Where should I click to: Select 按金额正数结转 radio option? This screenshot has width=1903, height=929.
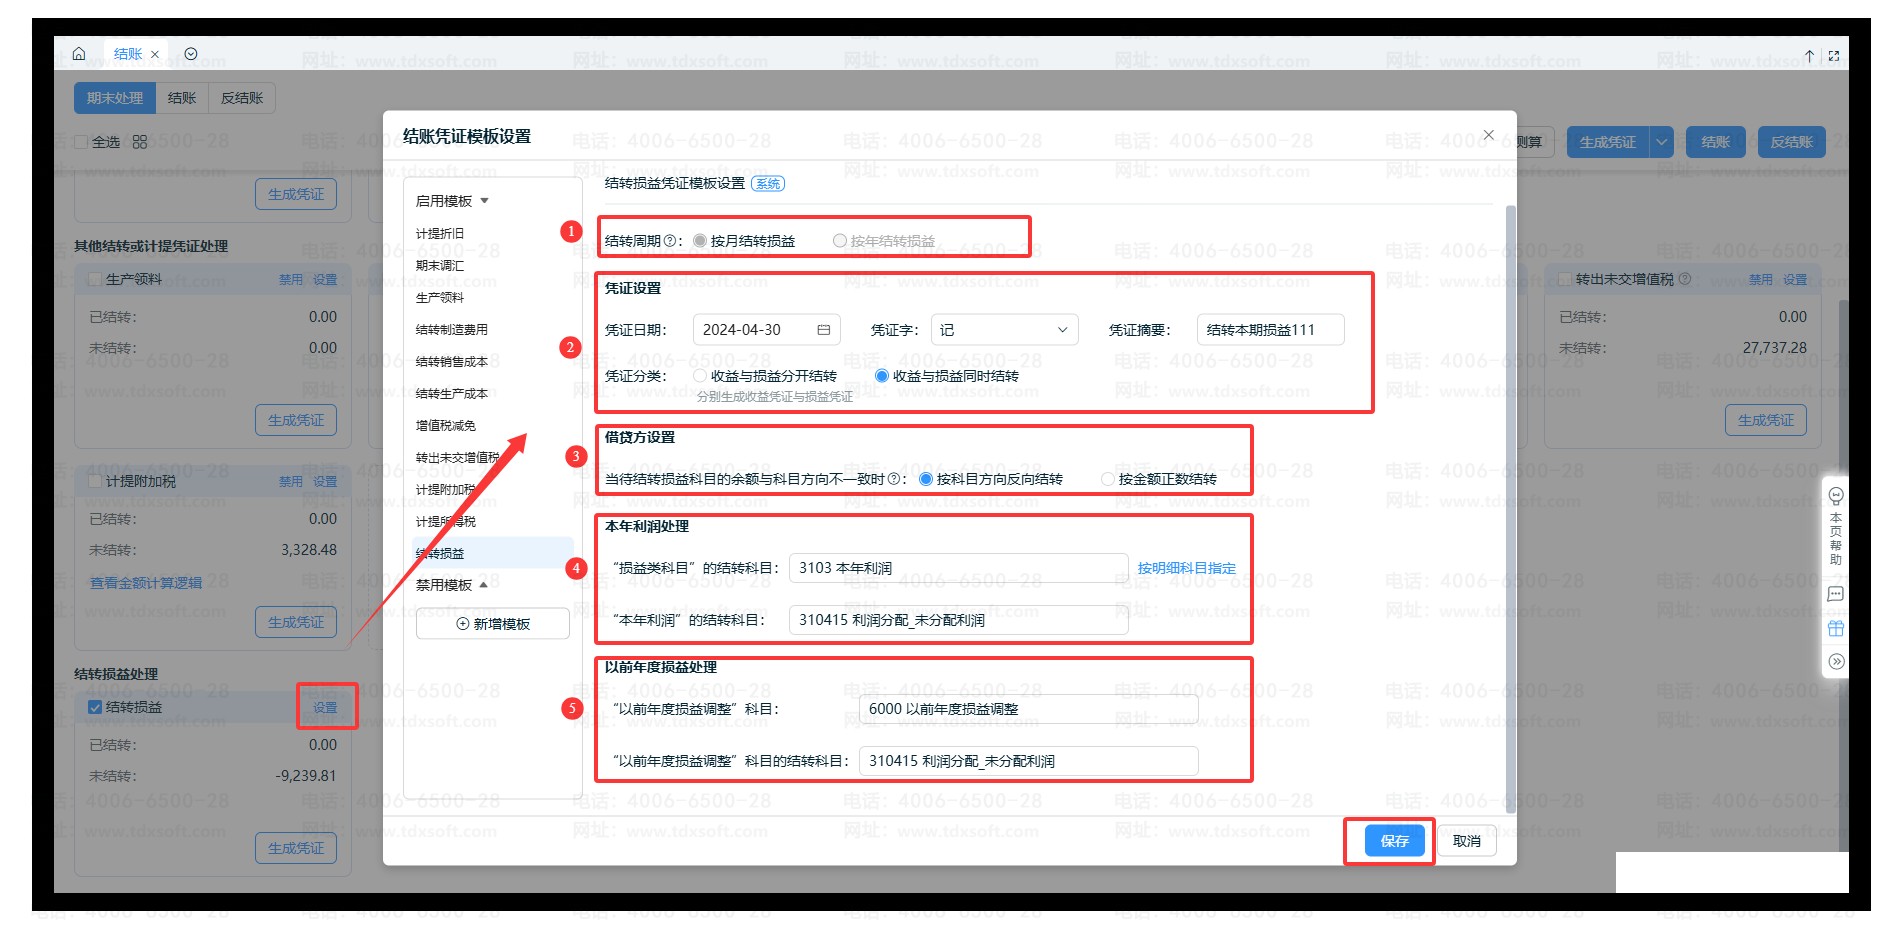pos(1107,479)
